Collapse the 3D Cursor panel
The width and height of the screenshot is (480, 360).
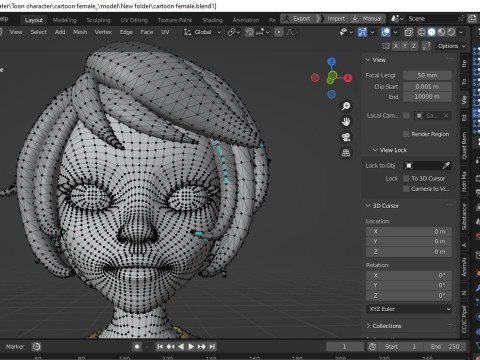382,206
